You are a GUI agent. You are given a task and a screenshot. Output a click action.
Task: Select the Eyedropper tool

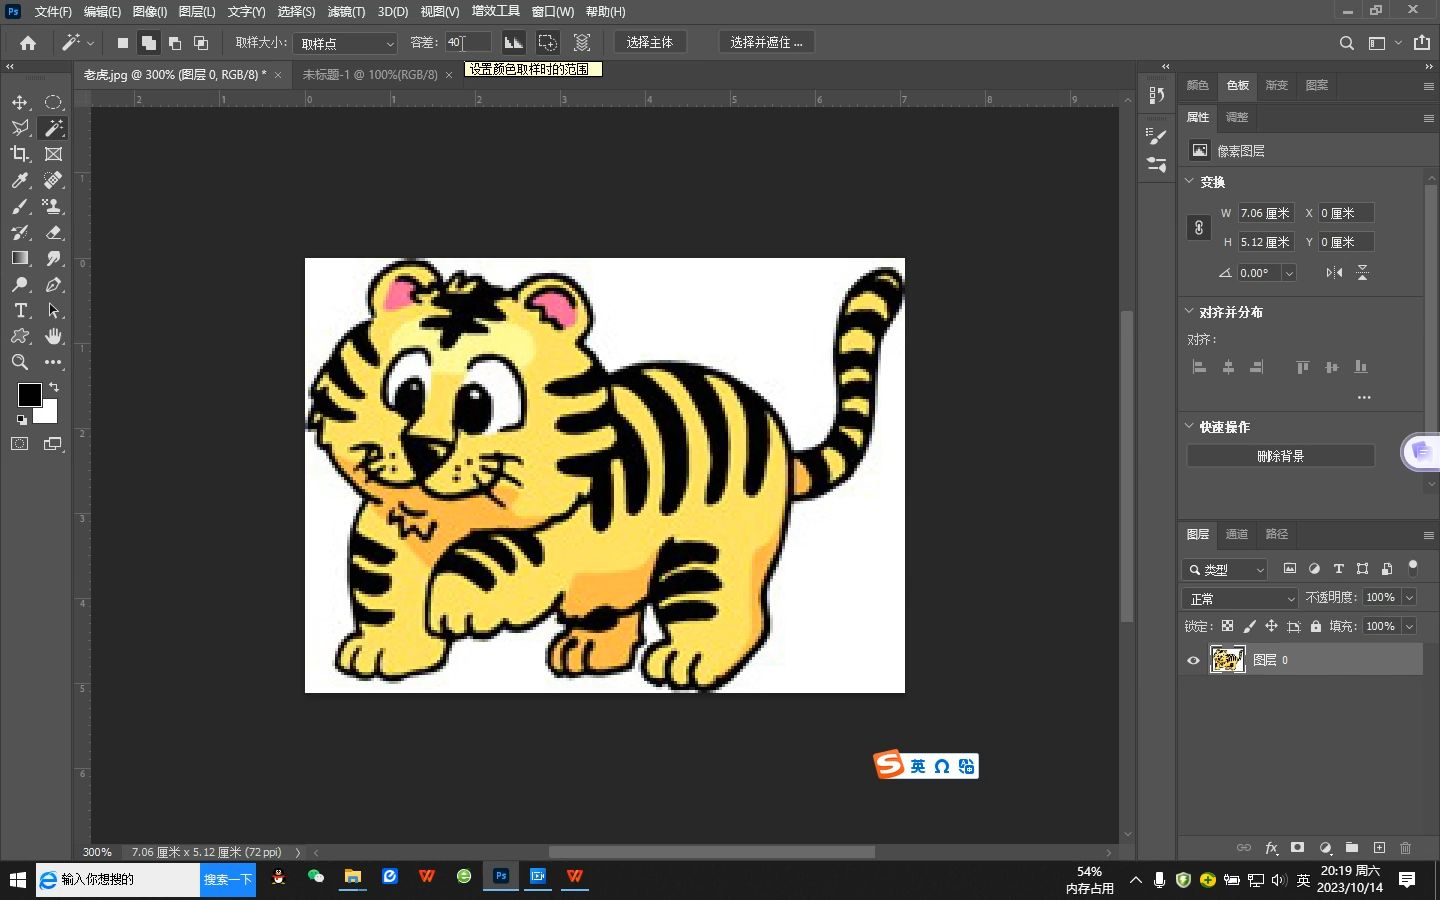(x=20, y=180)
